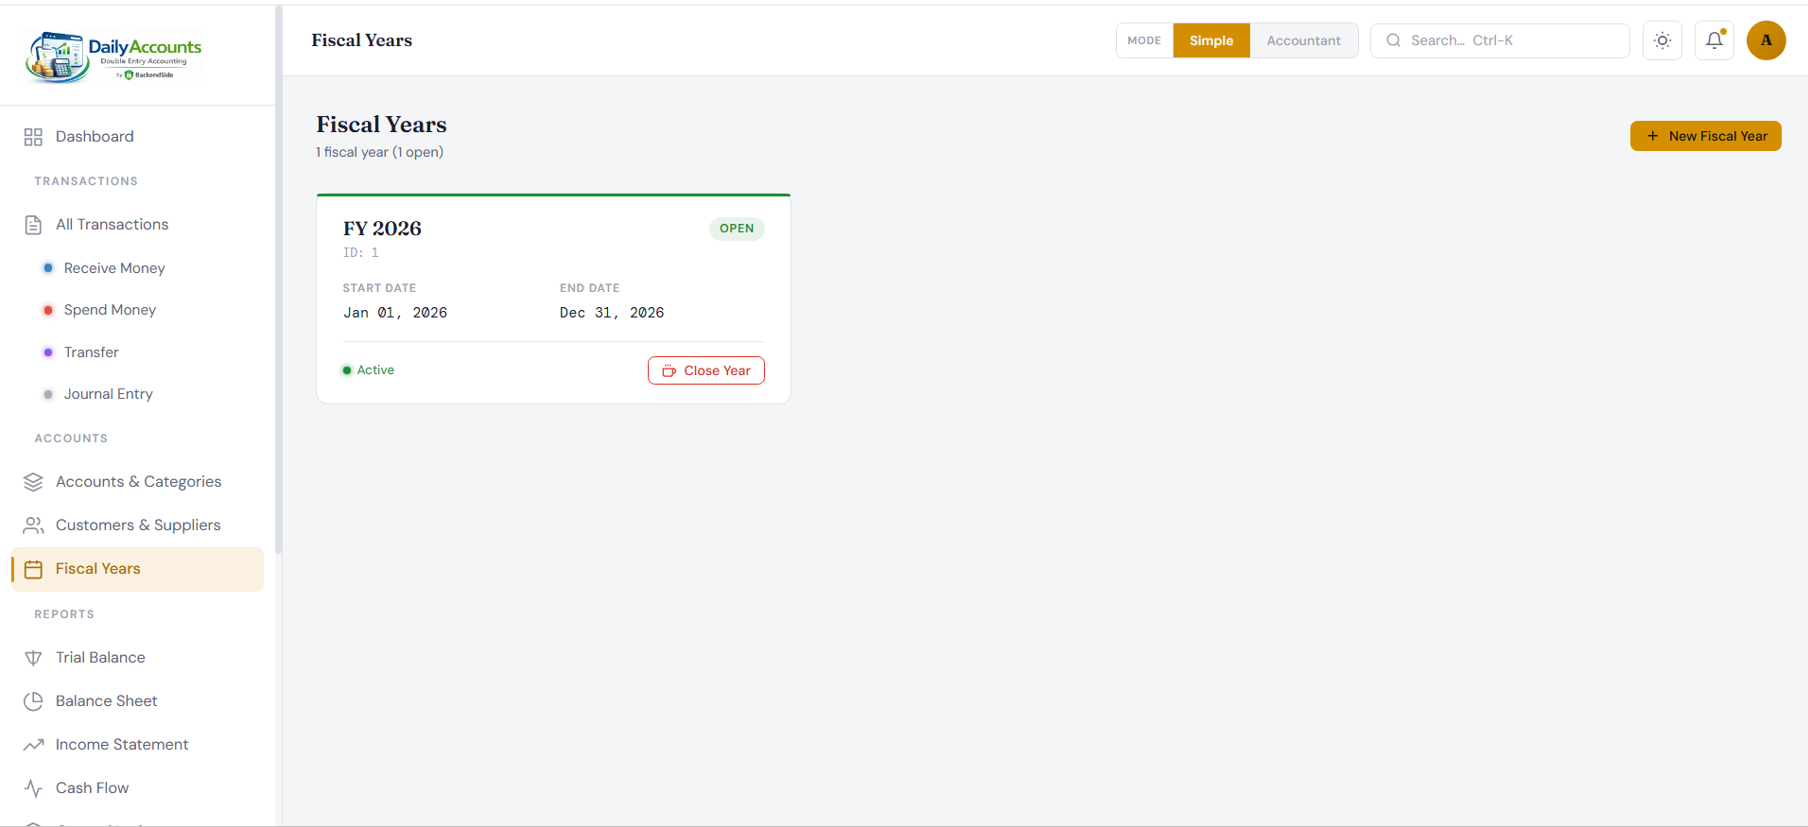The width and height of the screenshot is (1808, 827).
Task: Click the red dot beside Spend Money
Action: pyautogui.click(x=48, y=310)
